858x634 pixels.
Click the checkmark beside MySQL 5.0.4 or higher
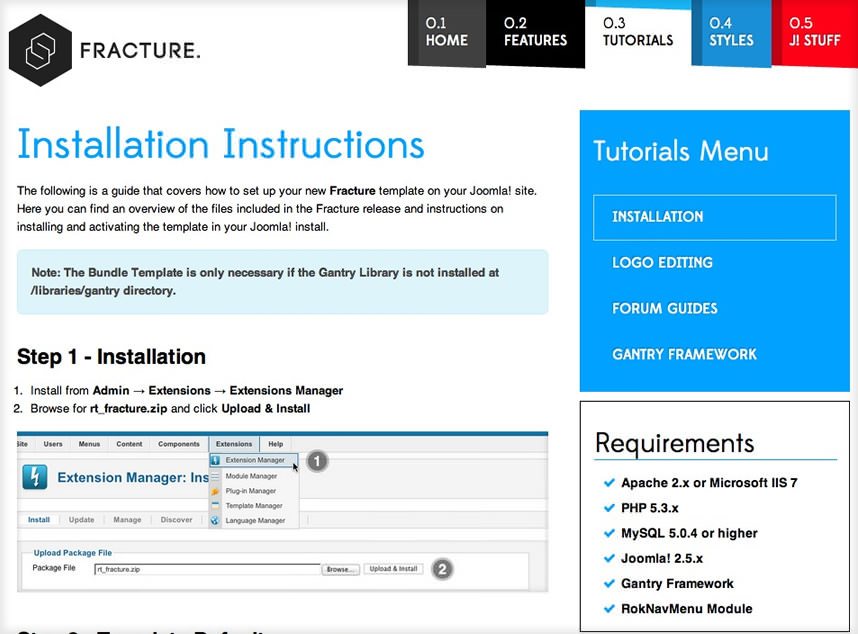608,533
